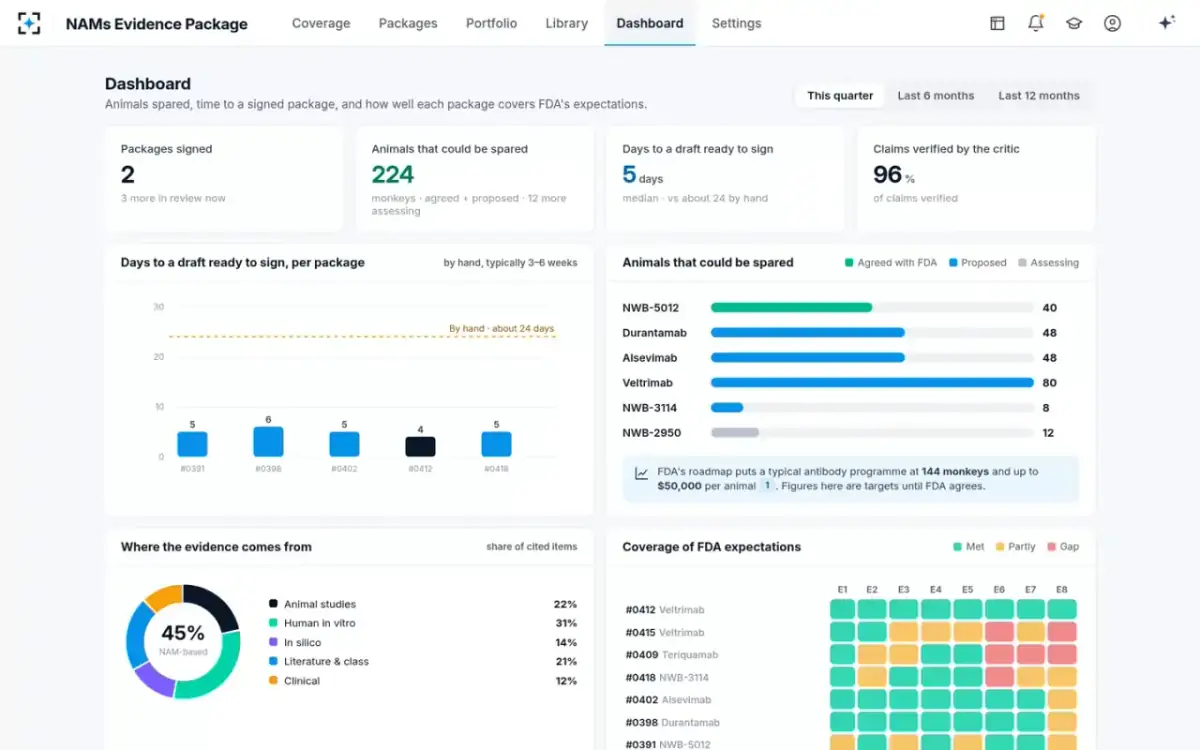Open coverage row #0402 Alsevimab
The height and width of the screenshot is (750, 1200).
pos(851,700)
